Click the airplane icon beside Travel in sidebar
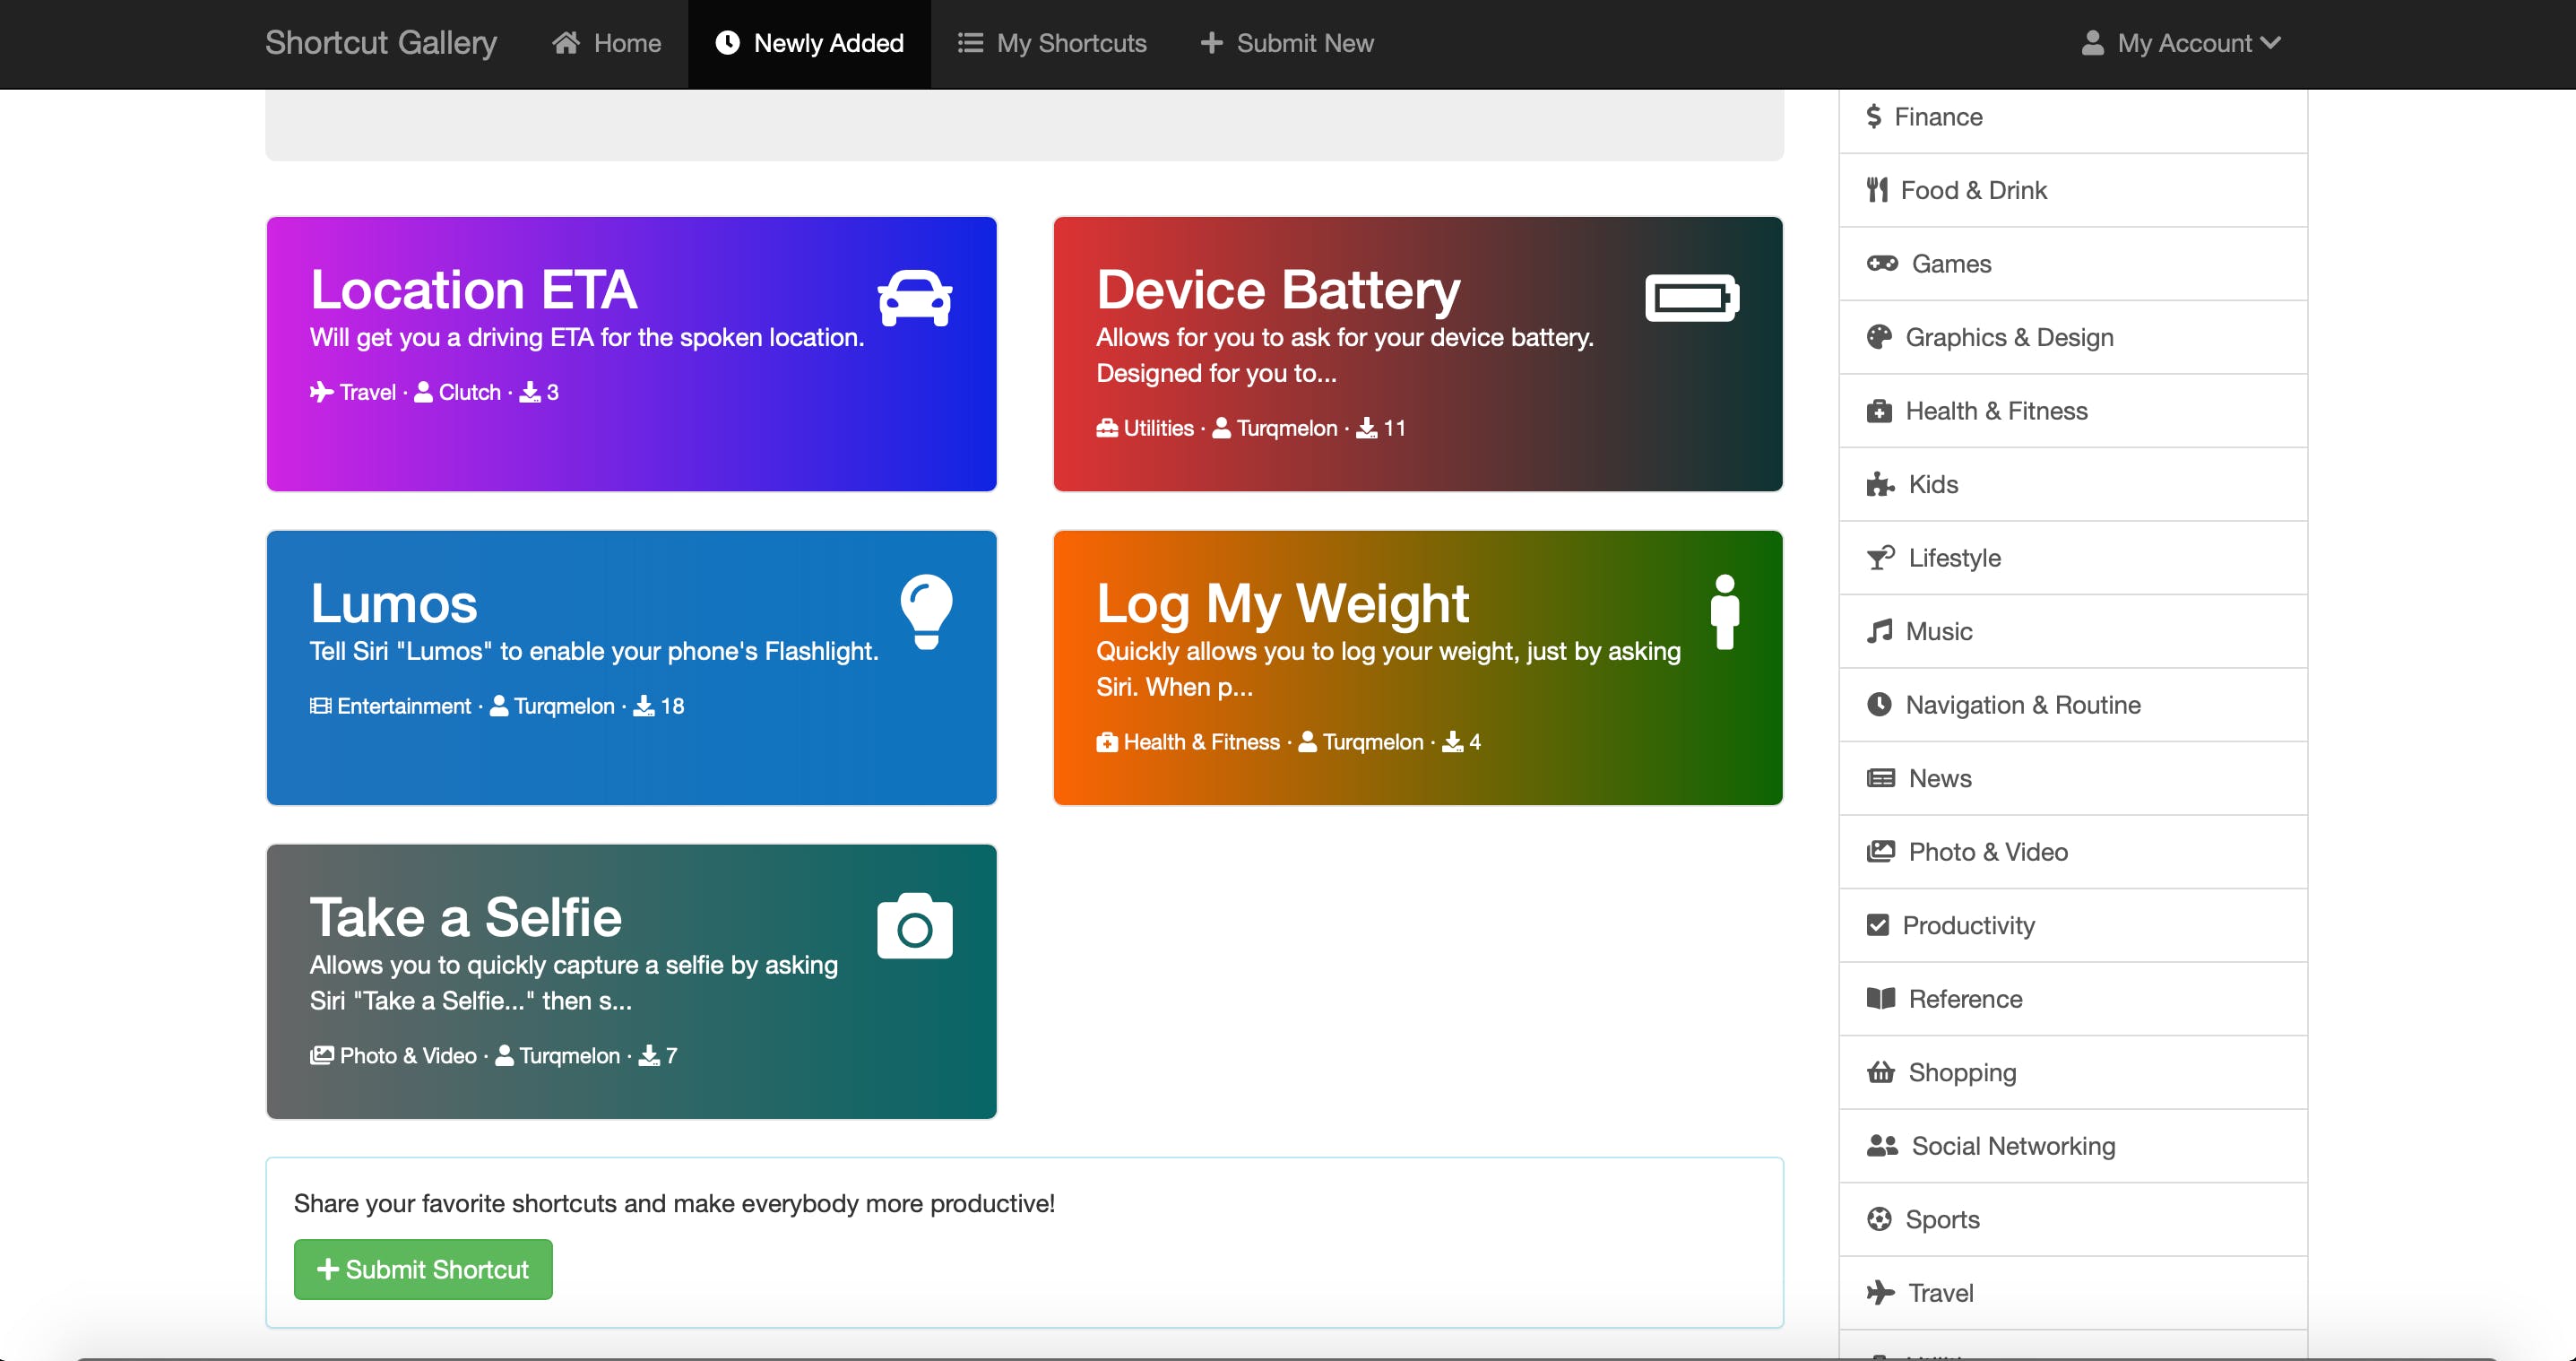This screenshot has height=1361, width=2576. pyautogui.click(x=1880, y=1293)
